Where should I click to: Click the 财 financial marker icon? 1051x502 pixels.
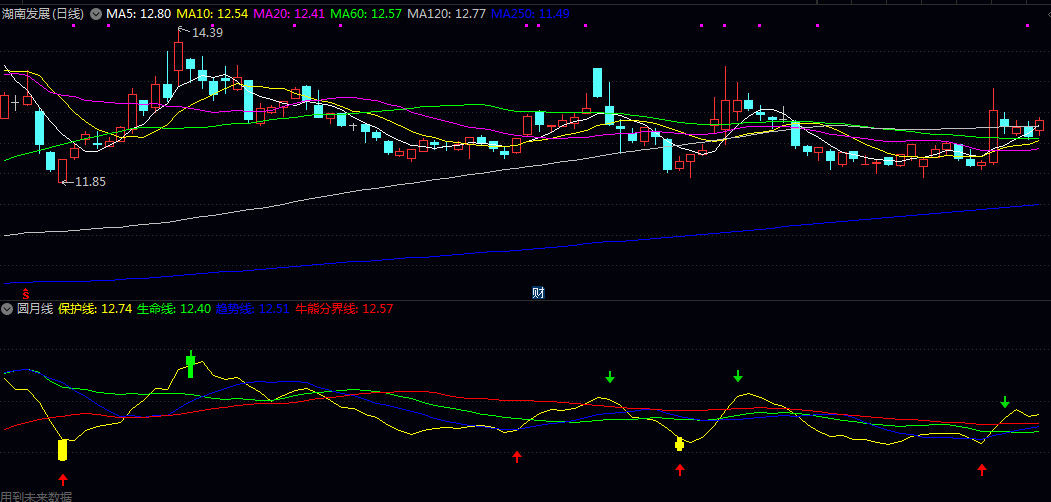(x=538, y=292)
